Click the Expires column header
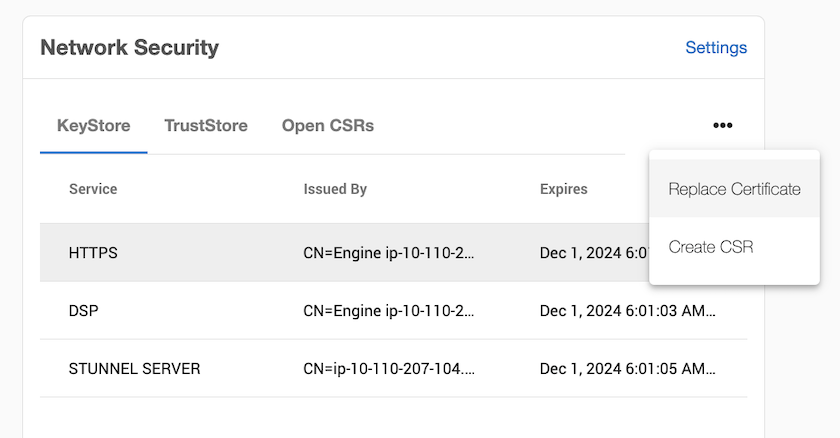 pyautogui.click(x=563, y=189)
